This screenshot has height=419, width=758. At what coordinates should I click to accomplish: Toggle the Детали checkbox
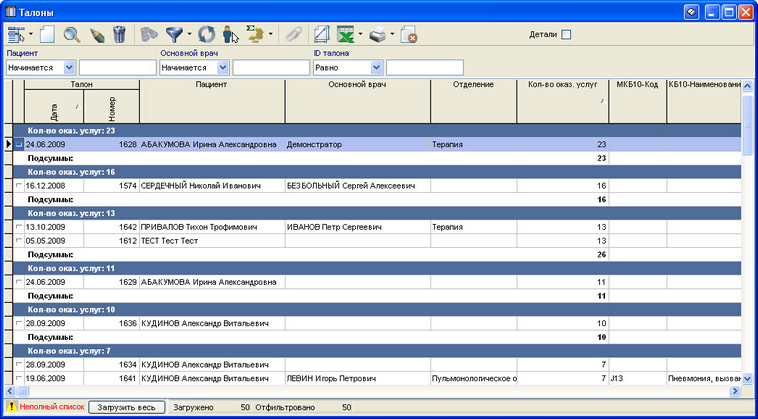click(x=566, y=35)
